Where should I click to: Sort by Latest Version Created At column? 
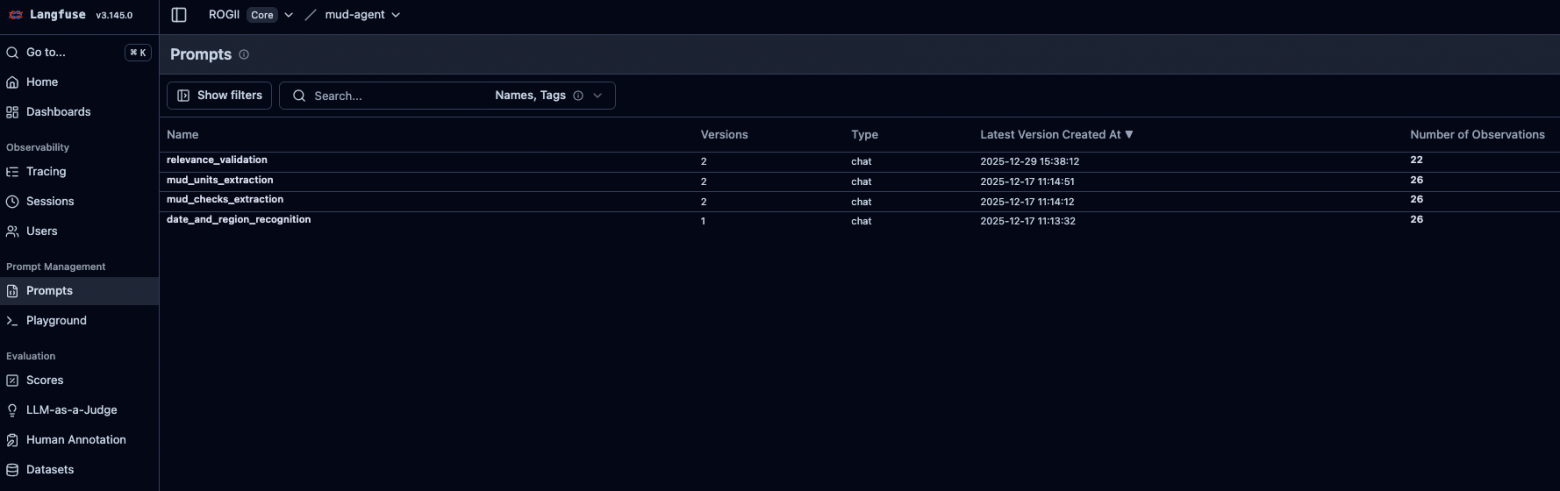point(1056,135)
